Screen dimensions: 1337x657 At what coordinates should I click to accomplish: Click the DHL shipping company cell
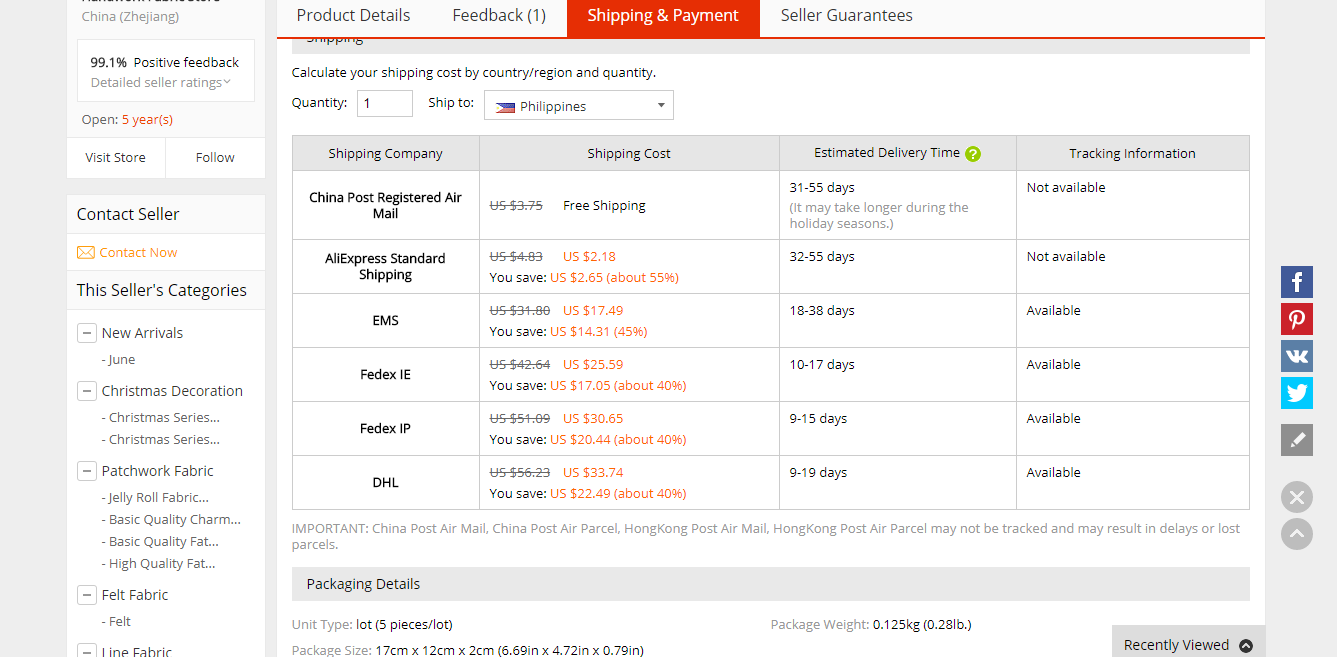385,483
